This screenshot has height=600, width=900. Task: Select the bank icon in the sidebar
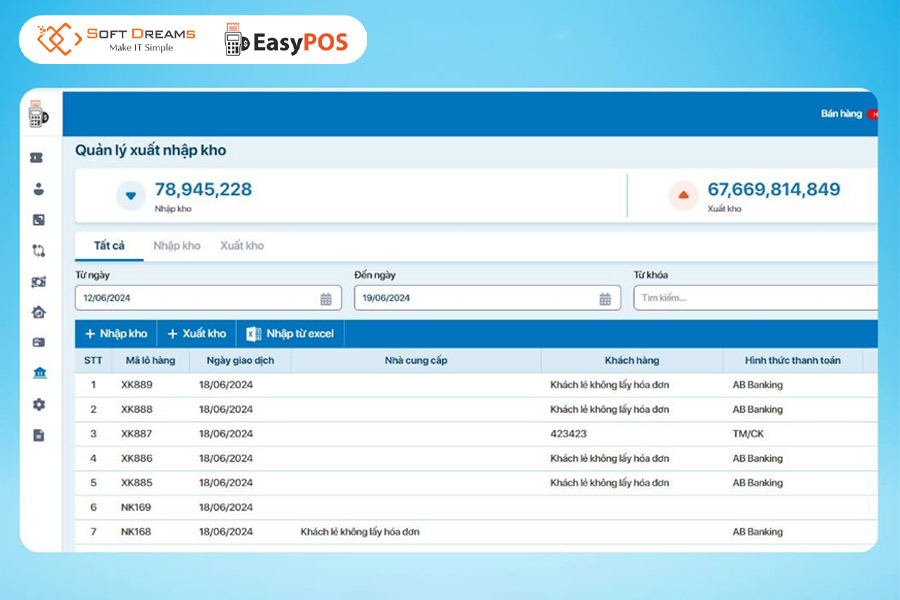click(38, 374)
